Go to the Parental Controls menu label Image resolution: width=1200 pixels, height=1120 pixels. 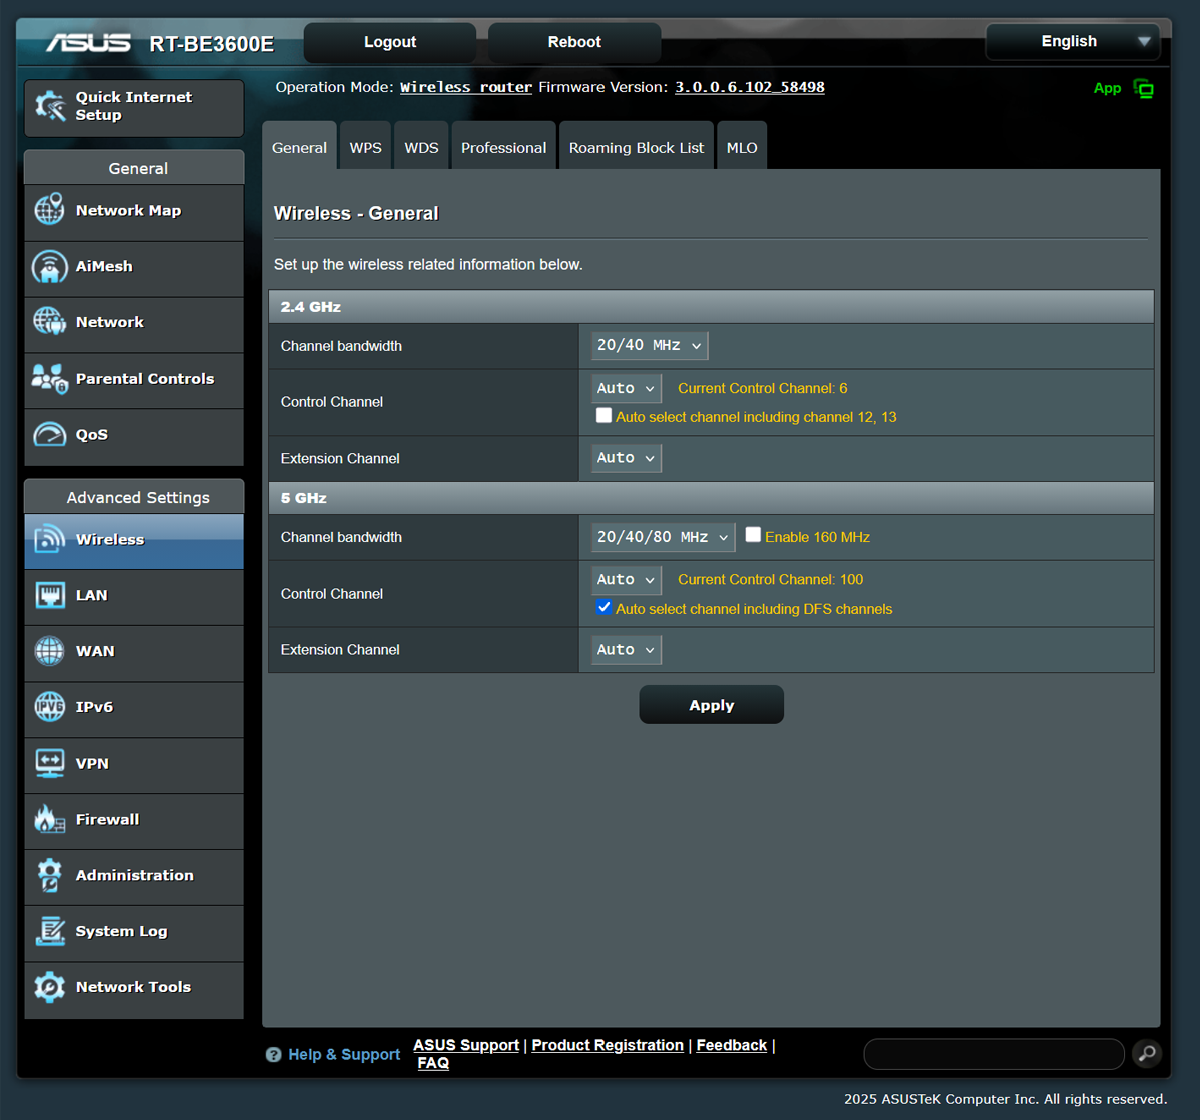click(x=145, y=379)
